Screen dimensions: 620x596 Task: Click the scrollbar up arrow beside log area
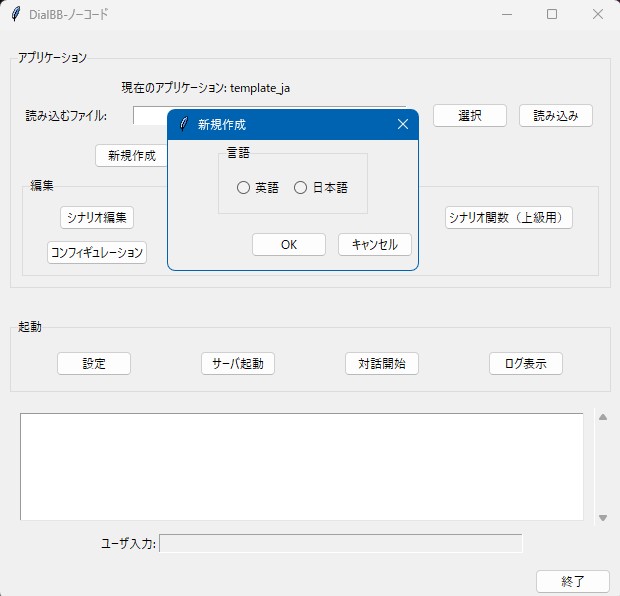(x=602, y=418)
